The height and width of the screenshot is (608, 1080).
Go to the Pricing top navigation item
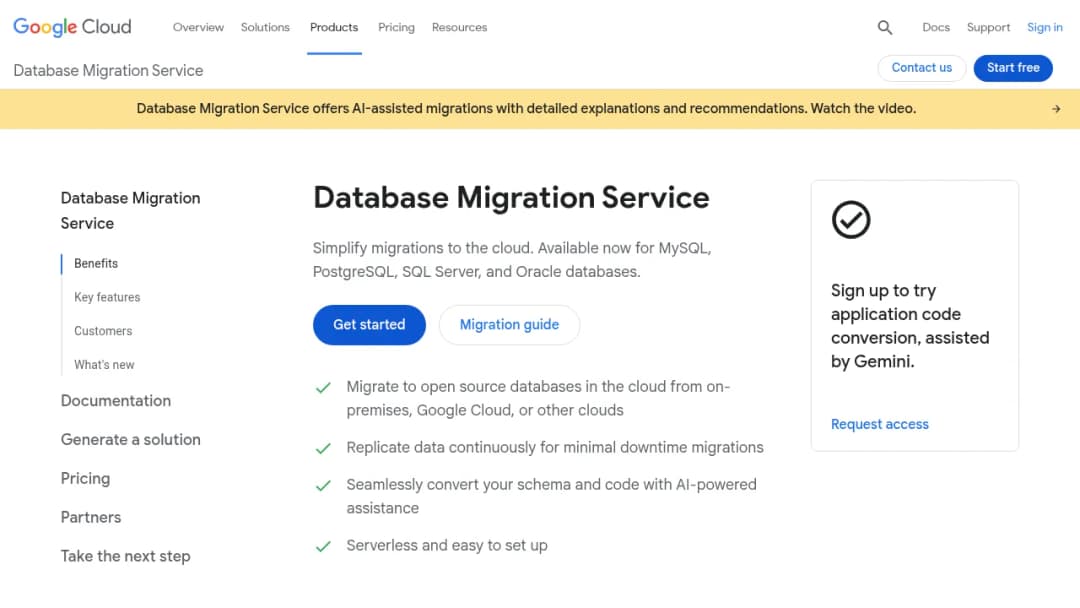click(x=396, y=28)
